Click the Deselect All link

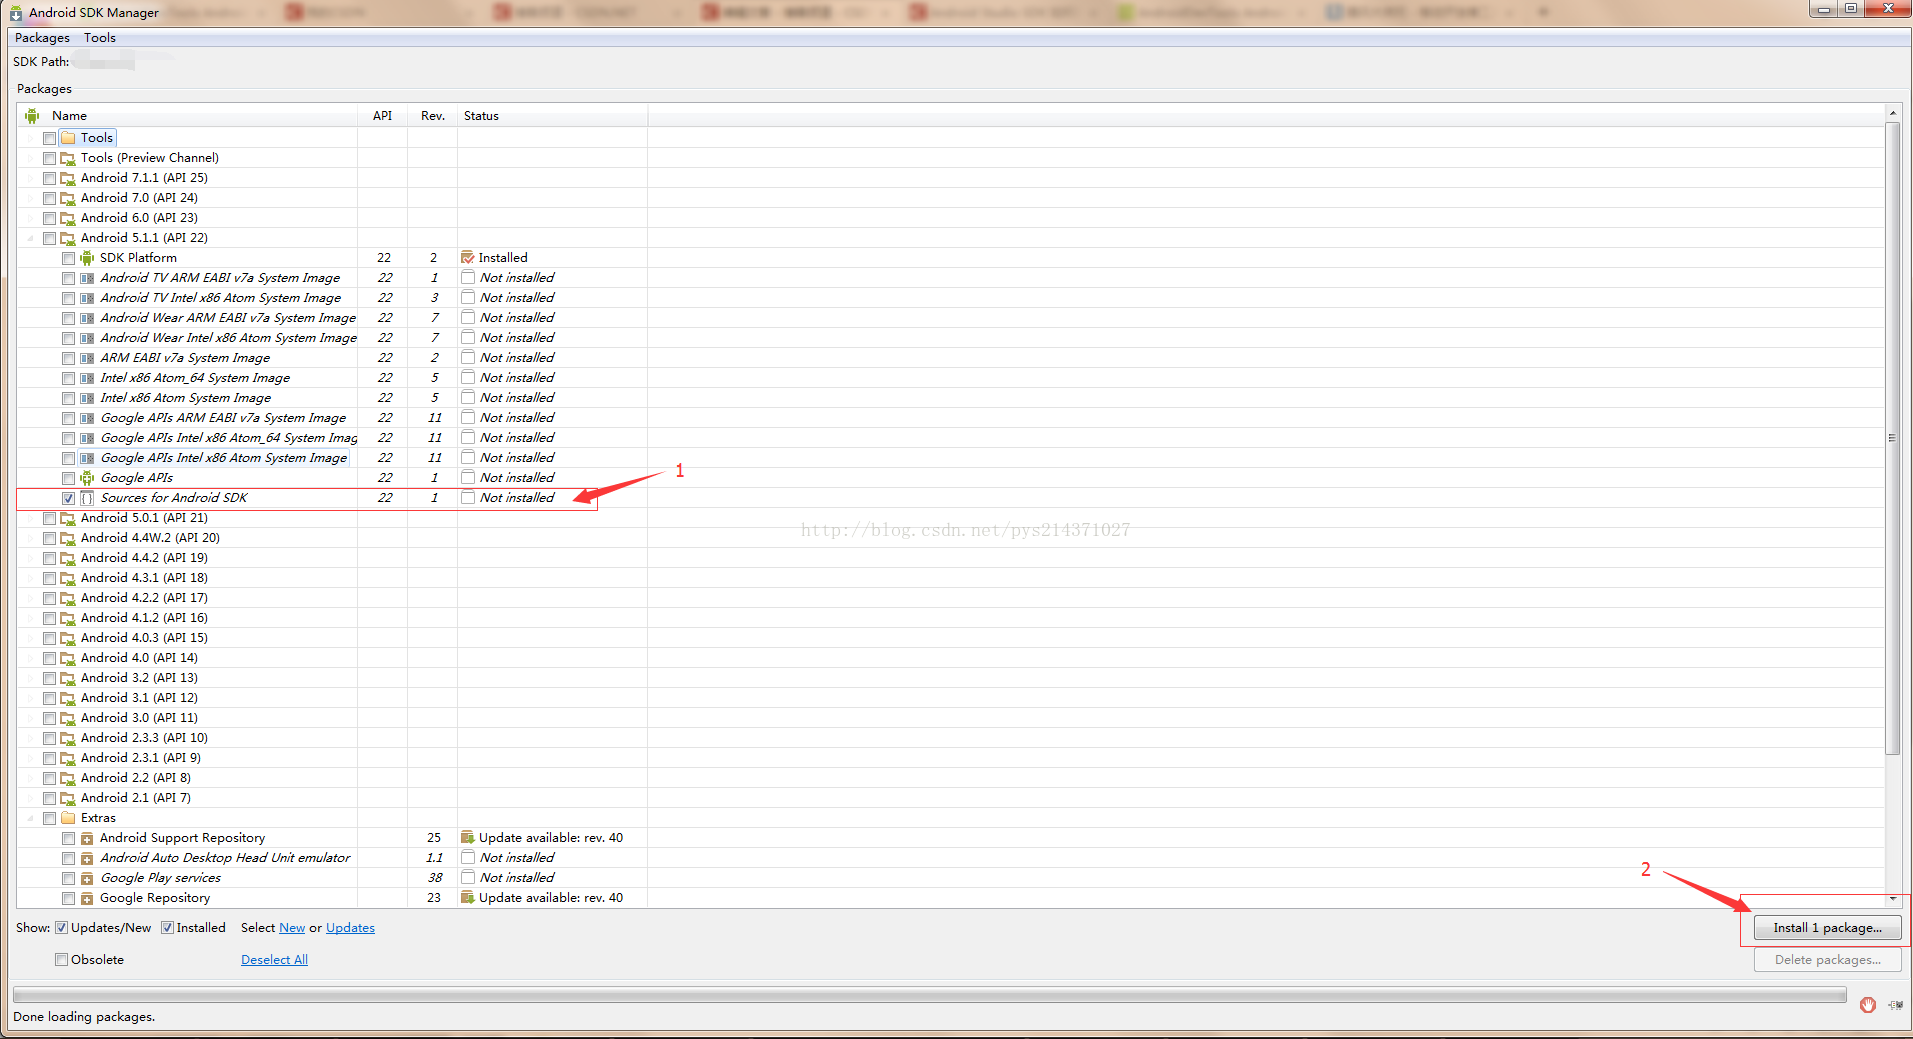[x=274, y=960]
